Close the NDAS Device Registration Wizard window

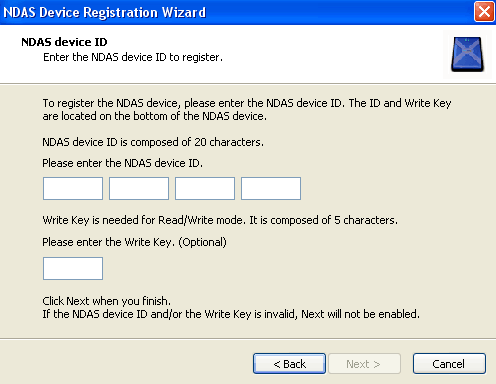coord(484,12)
